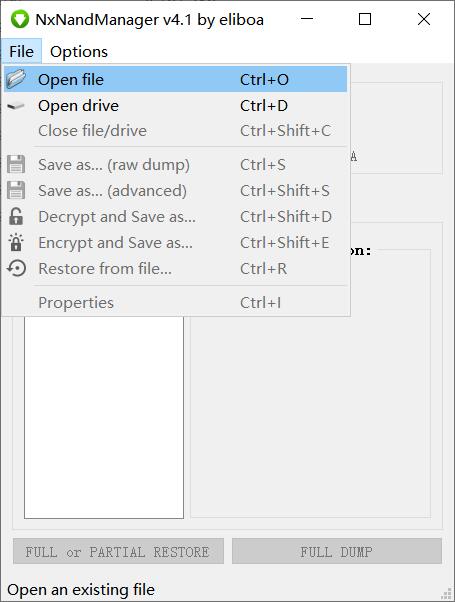Image resolution: width=455 pixels, height=602 pixels.
Task: Click inside the empty white partition list
Action: coord(104,417)
